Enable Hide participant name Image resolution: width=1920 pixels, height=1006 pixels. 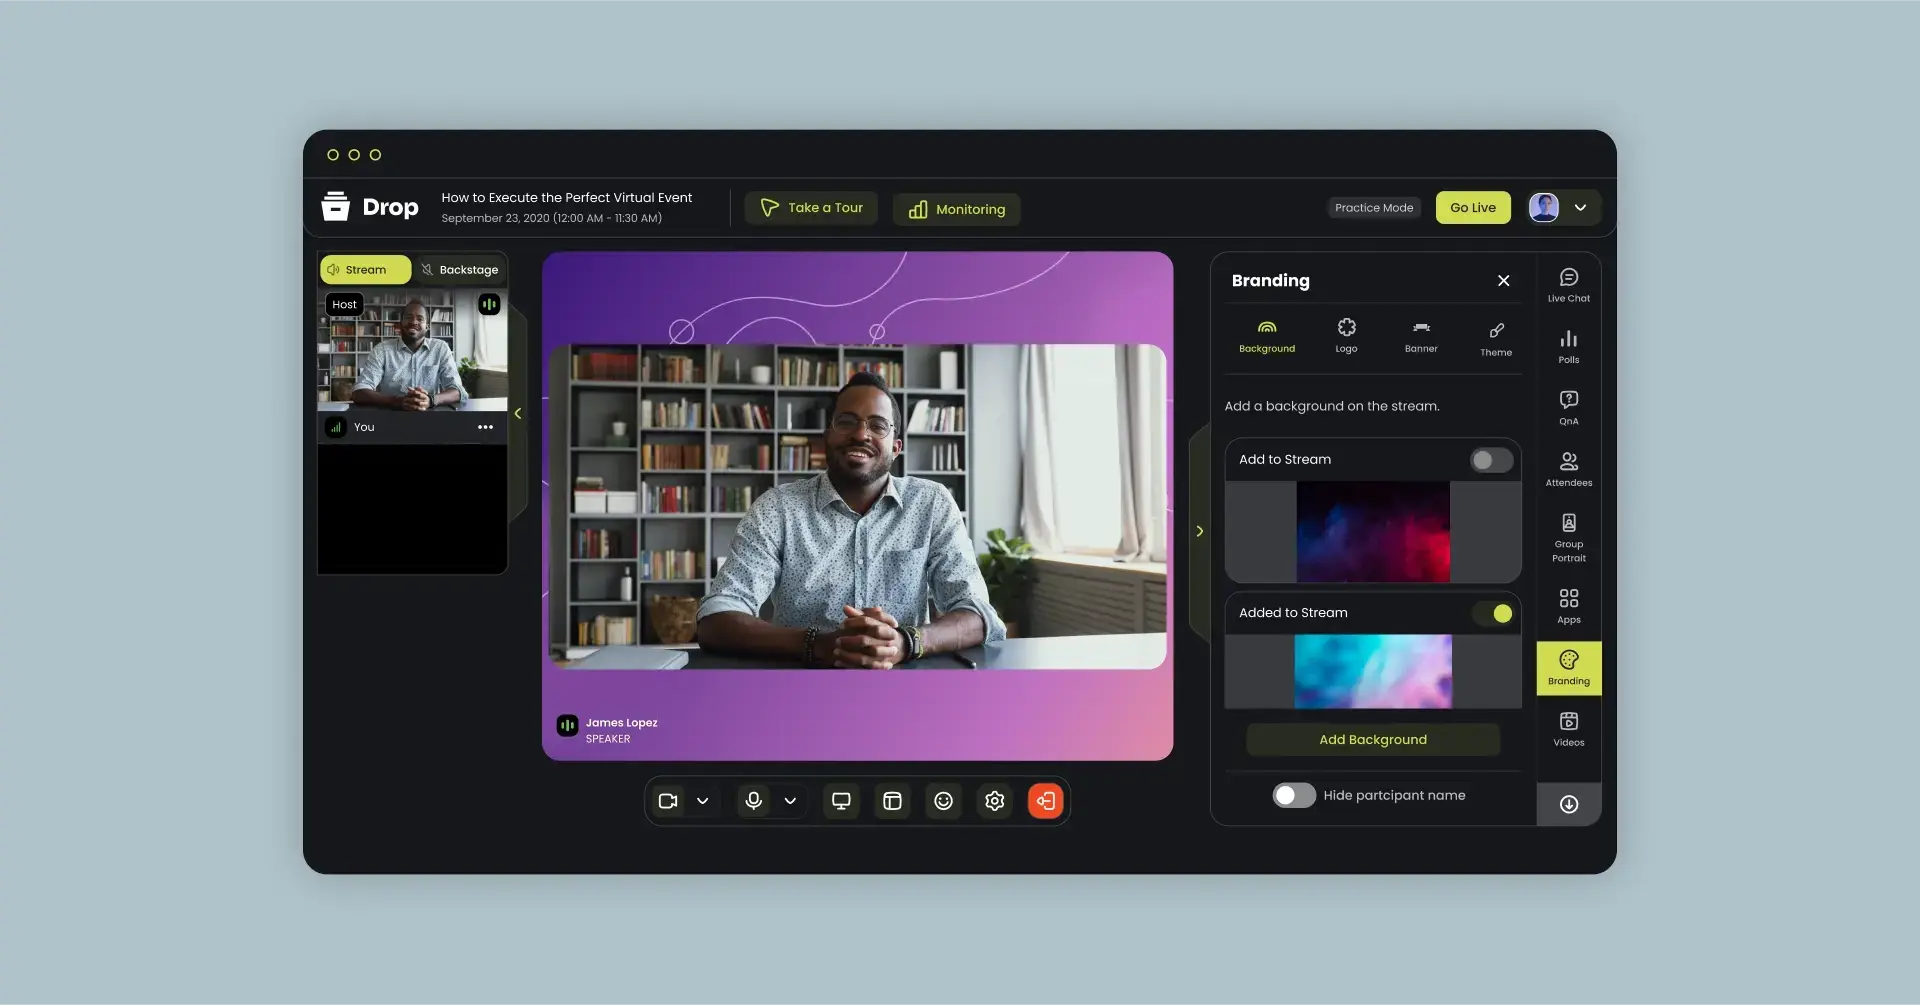[x=1293, y=795]
